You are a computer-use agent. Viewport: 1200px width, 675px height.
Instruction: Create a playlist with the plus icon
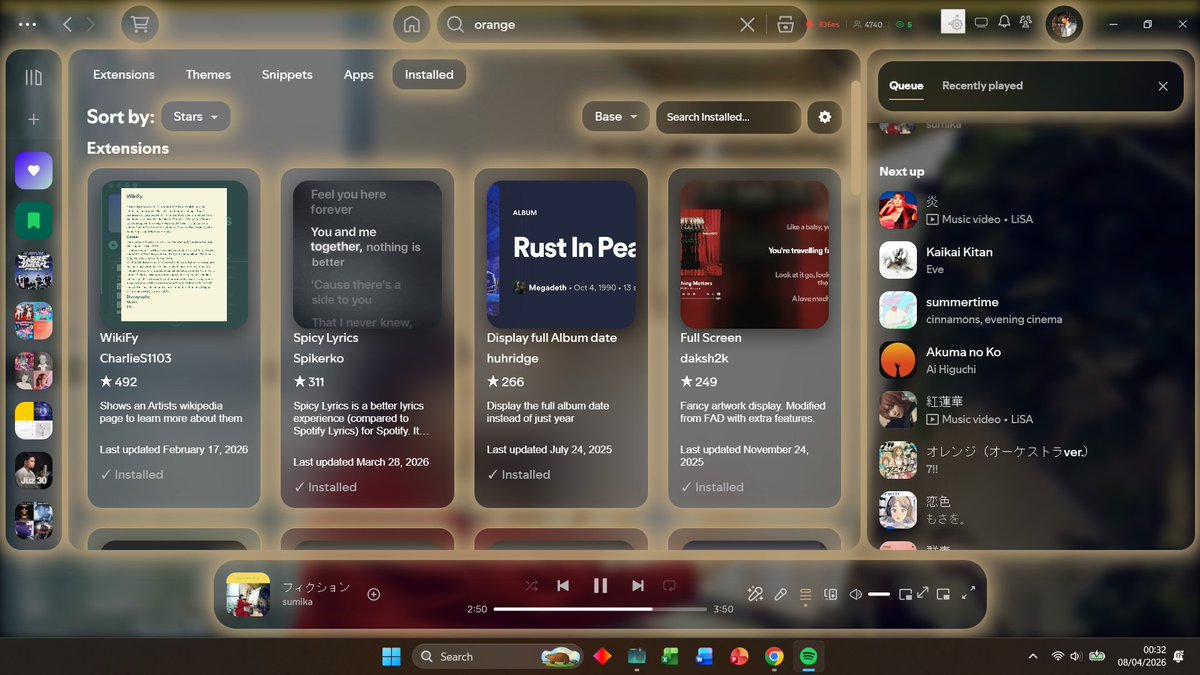pyautogui.click(x=33, y=119)
